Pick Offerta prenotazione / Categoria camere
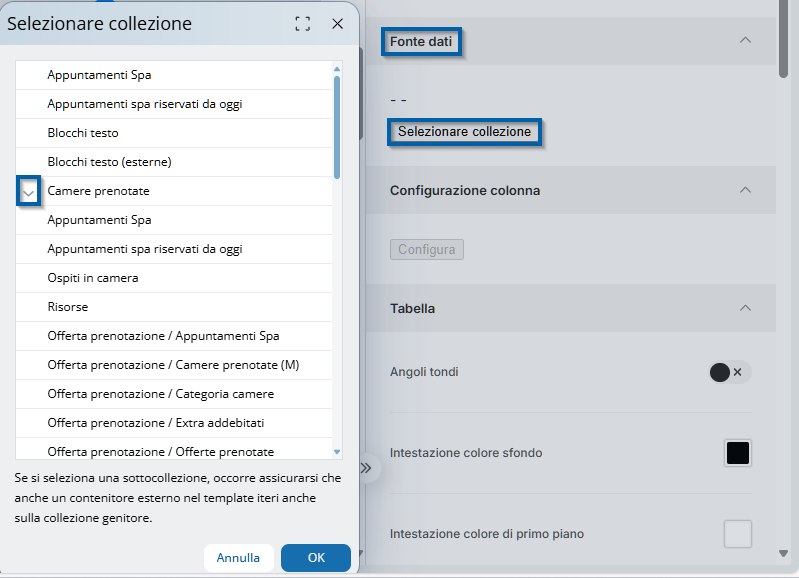The height and width of the screenshot is (578, 799). 160,394
